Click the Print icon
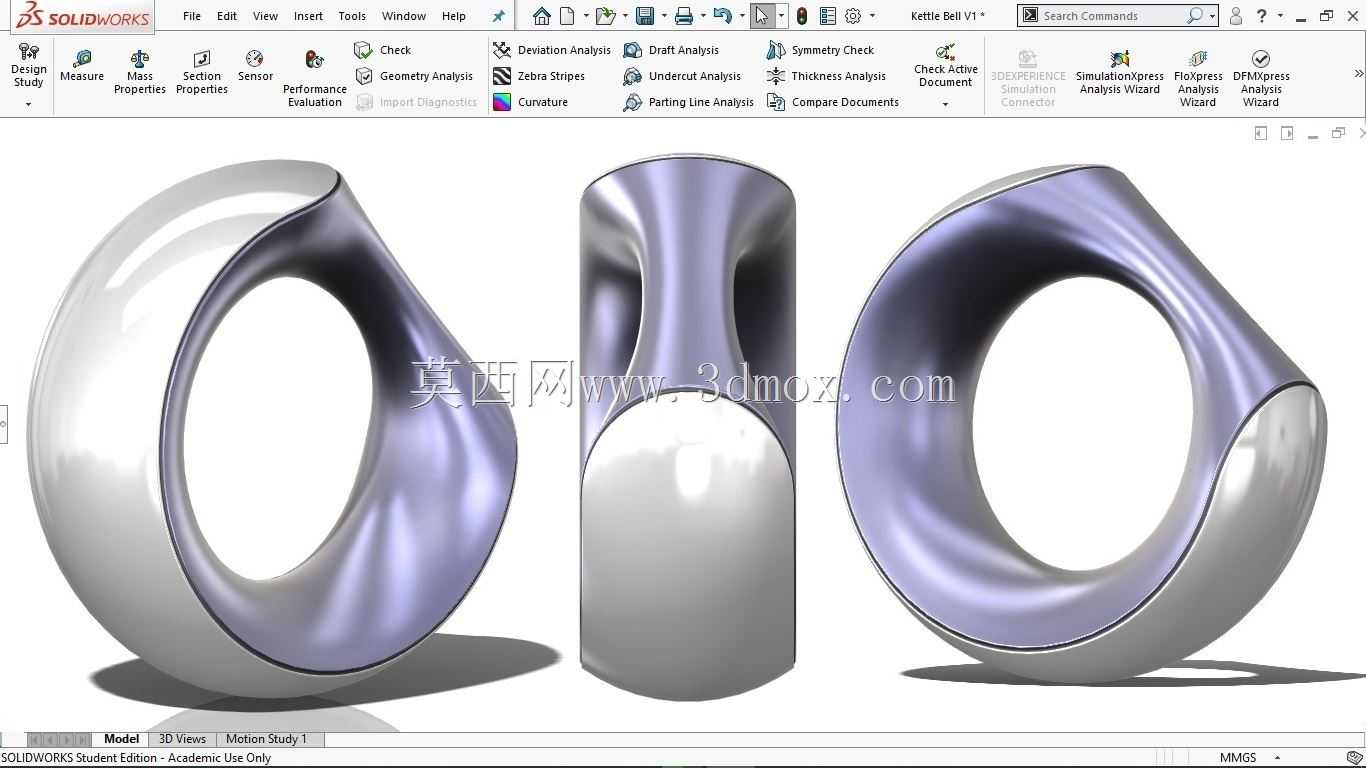 coord(684,16)
